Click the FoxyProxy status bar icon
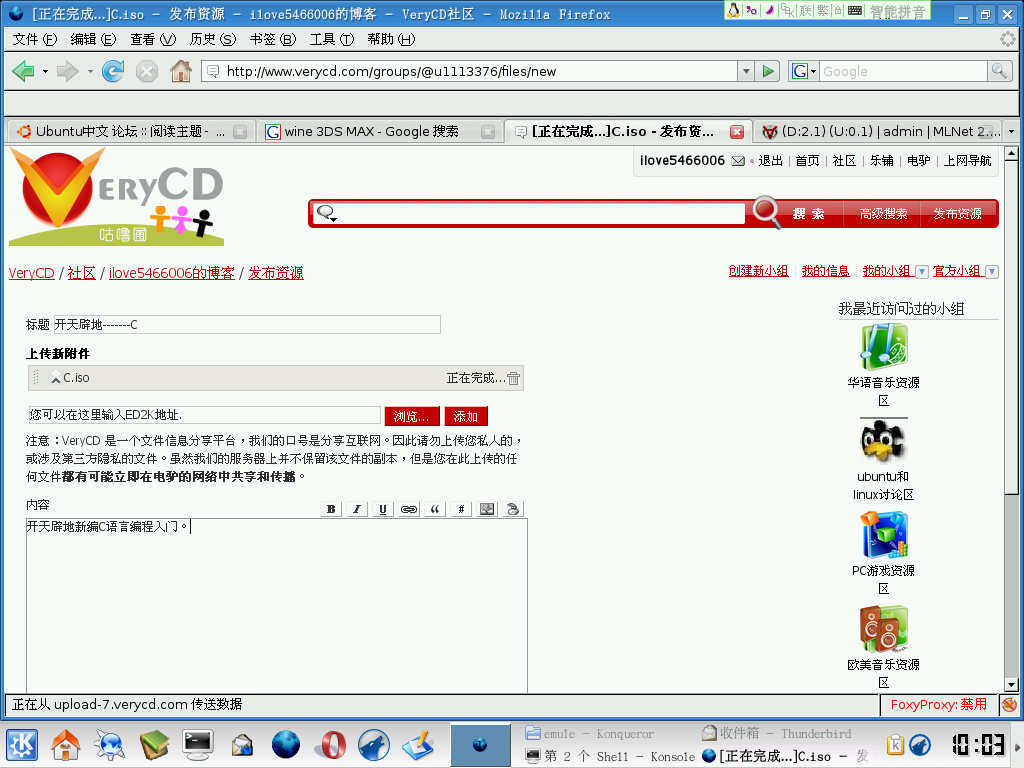The width and height of the screenshot is (1024, 768). point(1009,705)
